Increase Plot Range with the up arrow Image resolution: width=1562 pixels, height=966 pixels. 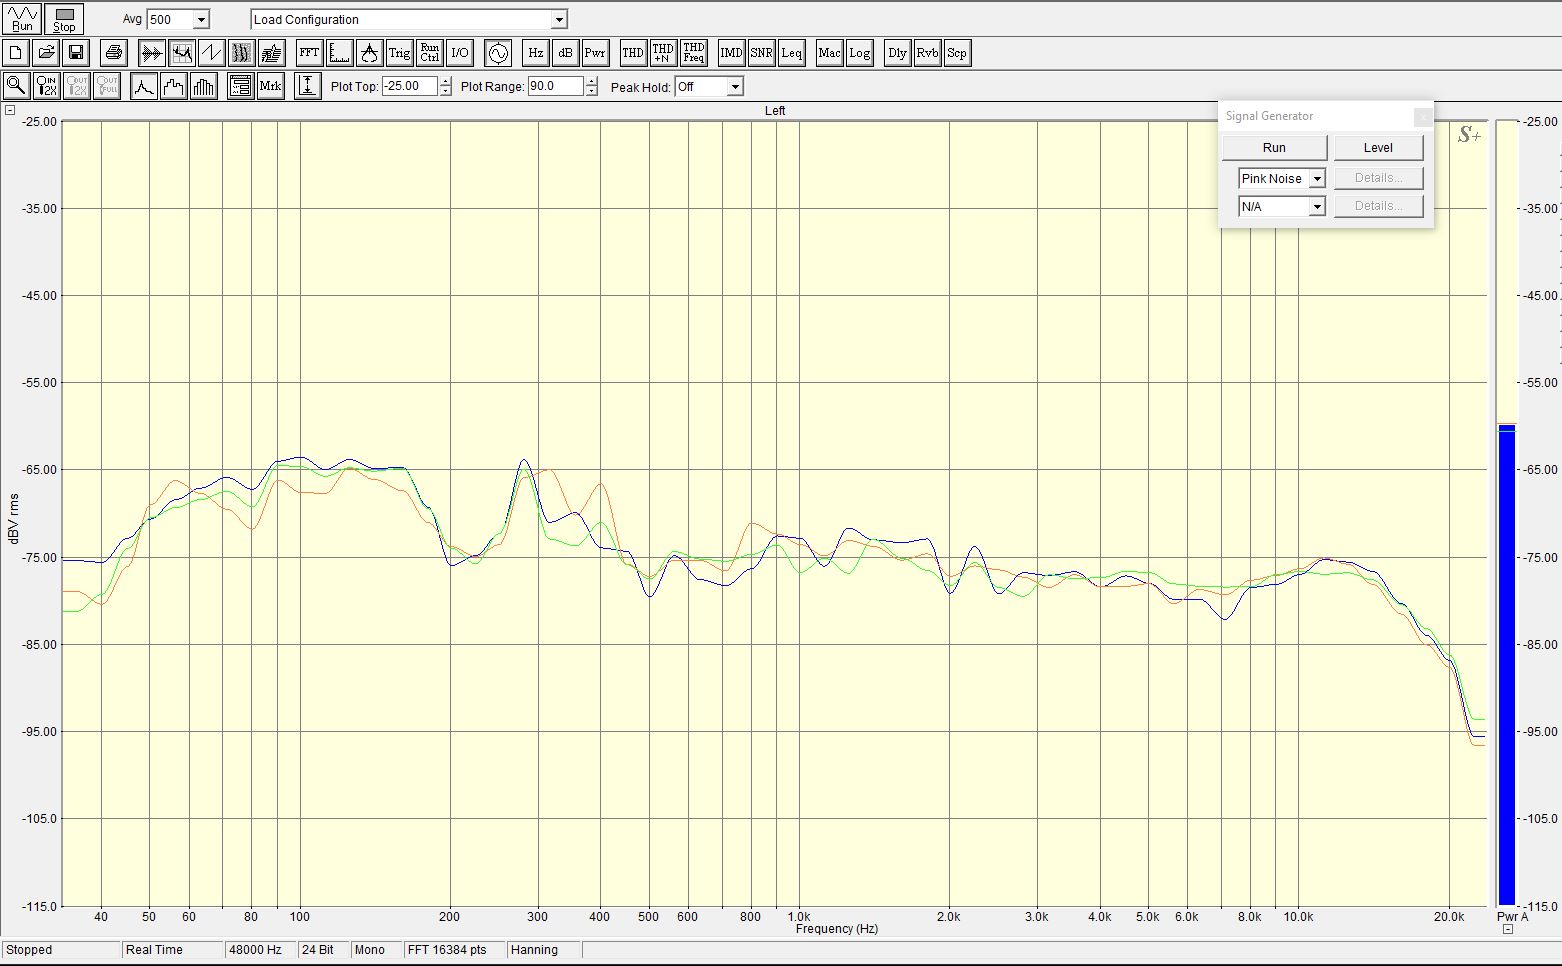pyautogui.click(x=592, y=82)
